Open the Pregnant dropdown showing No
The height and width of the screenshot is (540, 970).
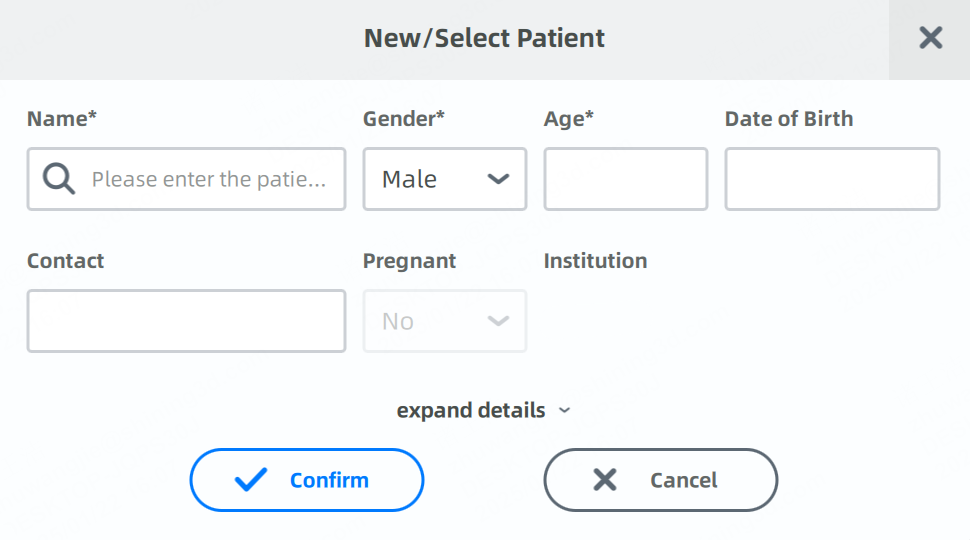coord(444,321)
